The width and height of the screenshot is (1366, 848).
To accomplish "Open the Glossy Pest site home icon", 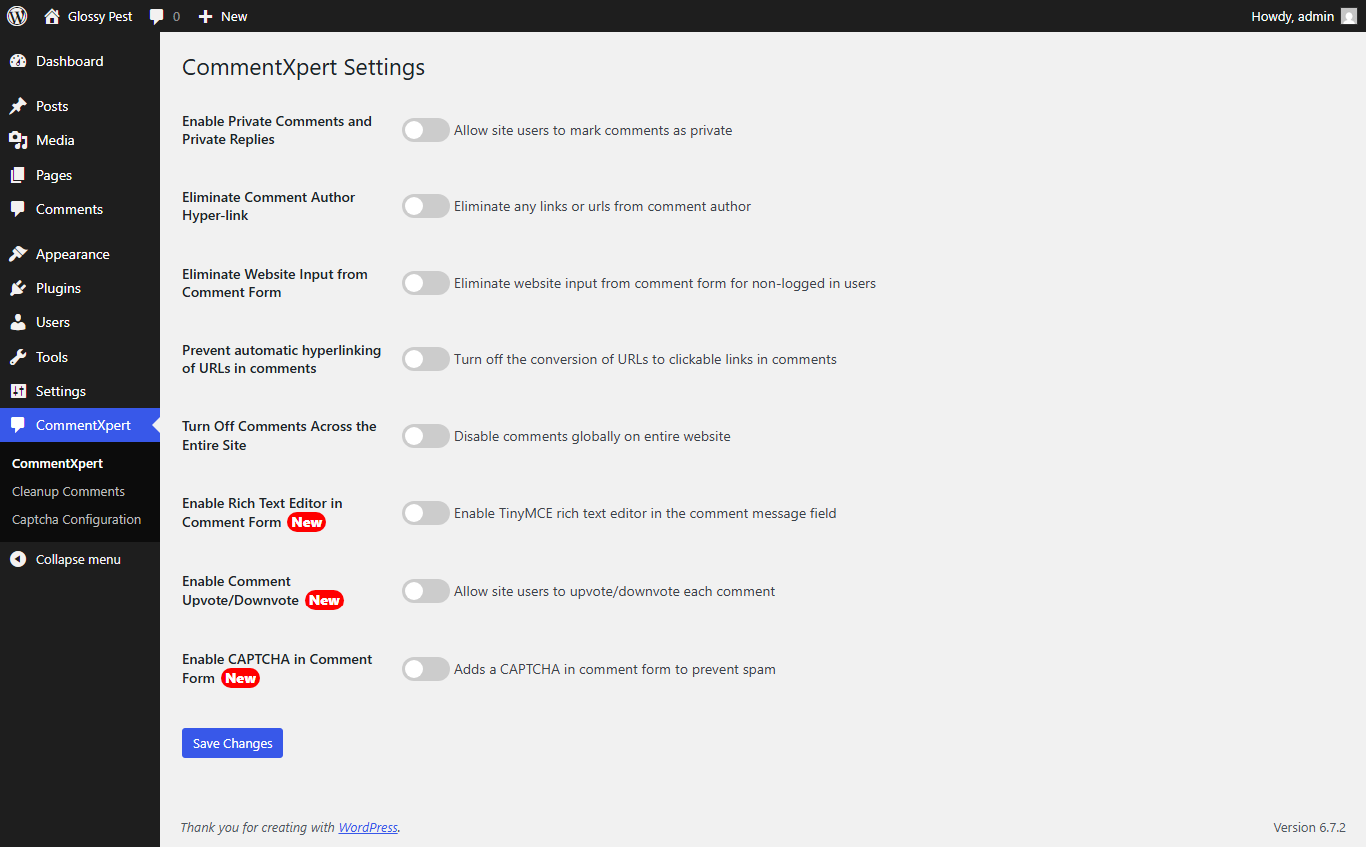I will 52,16.
